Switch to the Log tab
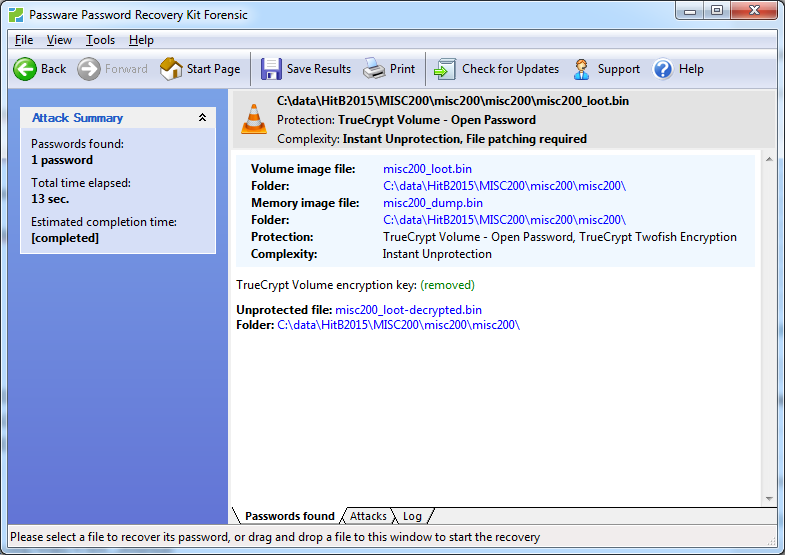Image resolution: width=785 pixels, height=555 pixels. click(x=412, y=516)
